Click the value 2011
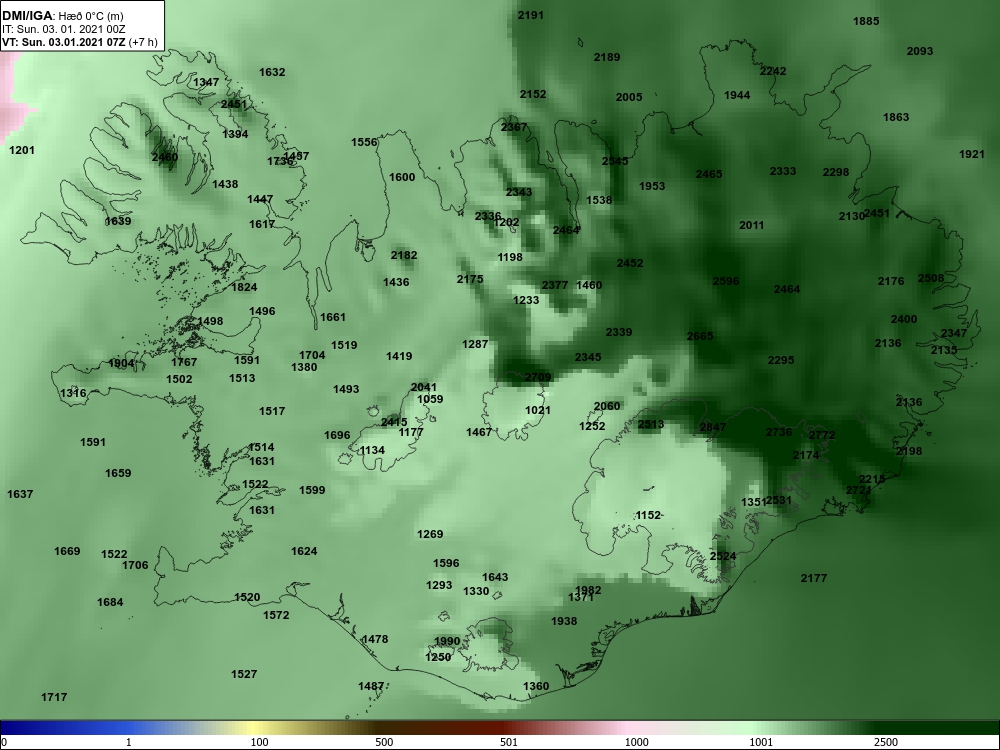The width and height of the screenshot is (1000, 750). (751, 224)
